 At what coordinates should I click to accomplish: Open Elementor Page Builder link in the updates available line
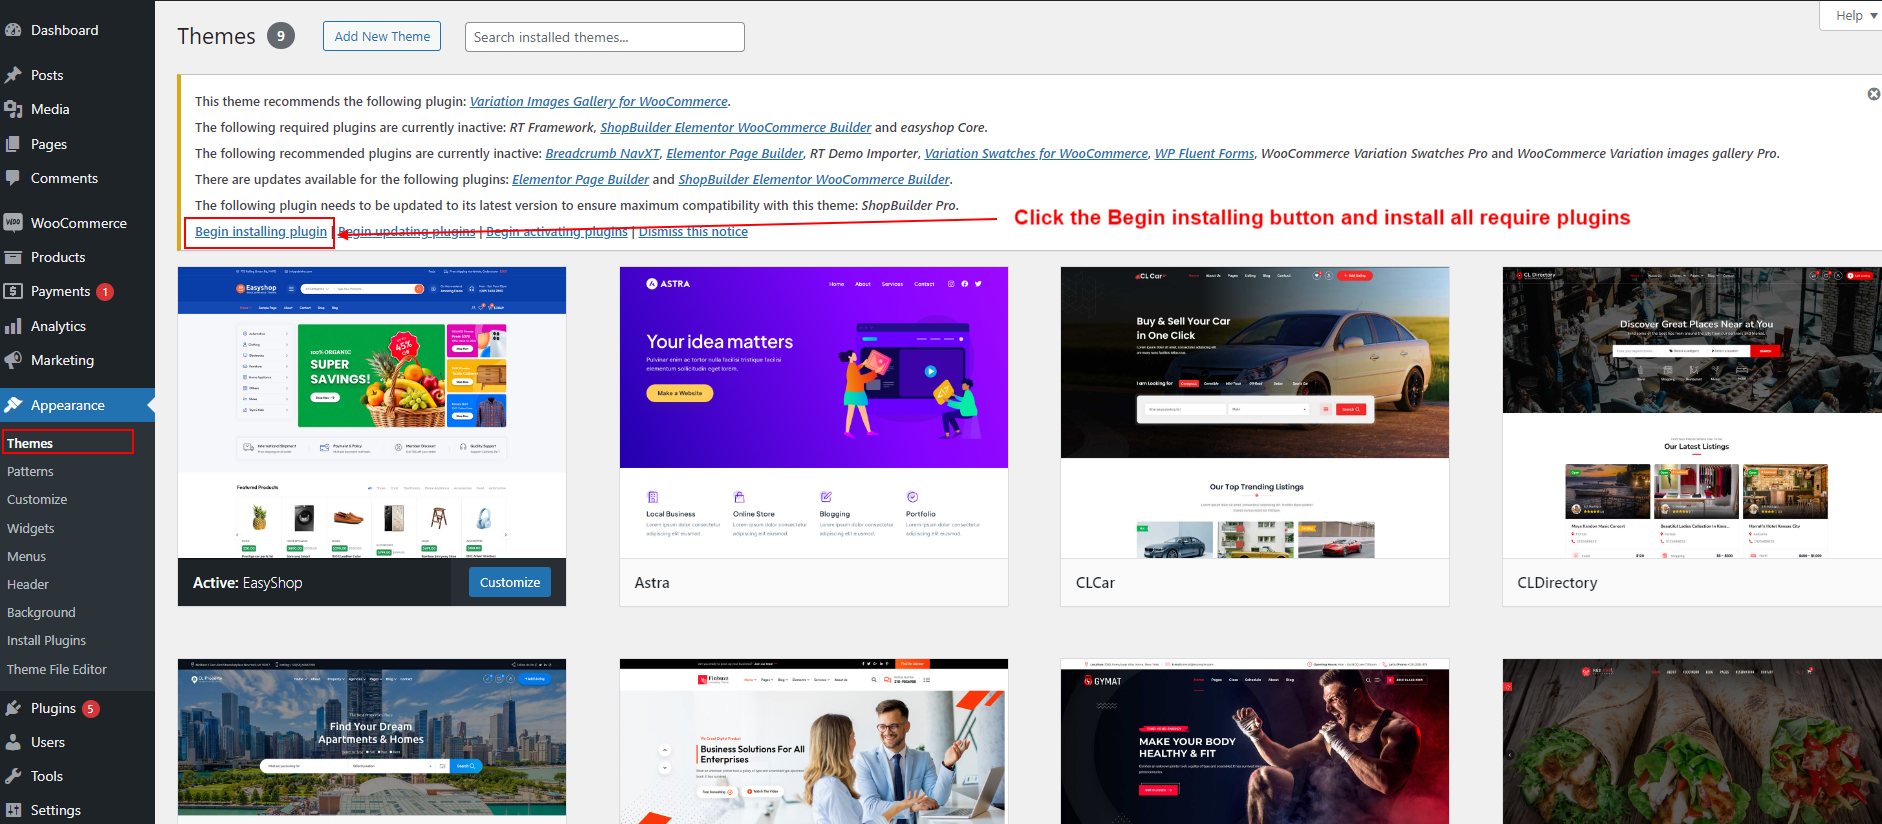(x=581, y=179)
